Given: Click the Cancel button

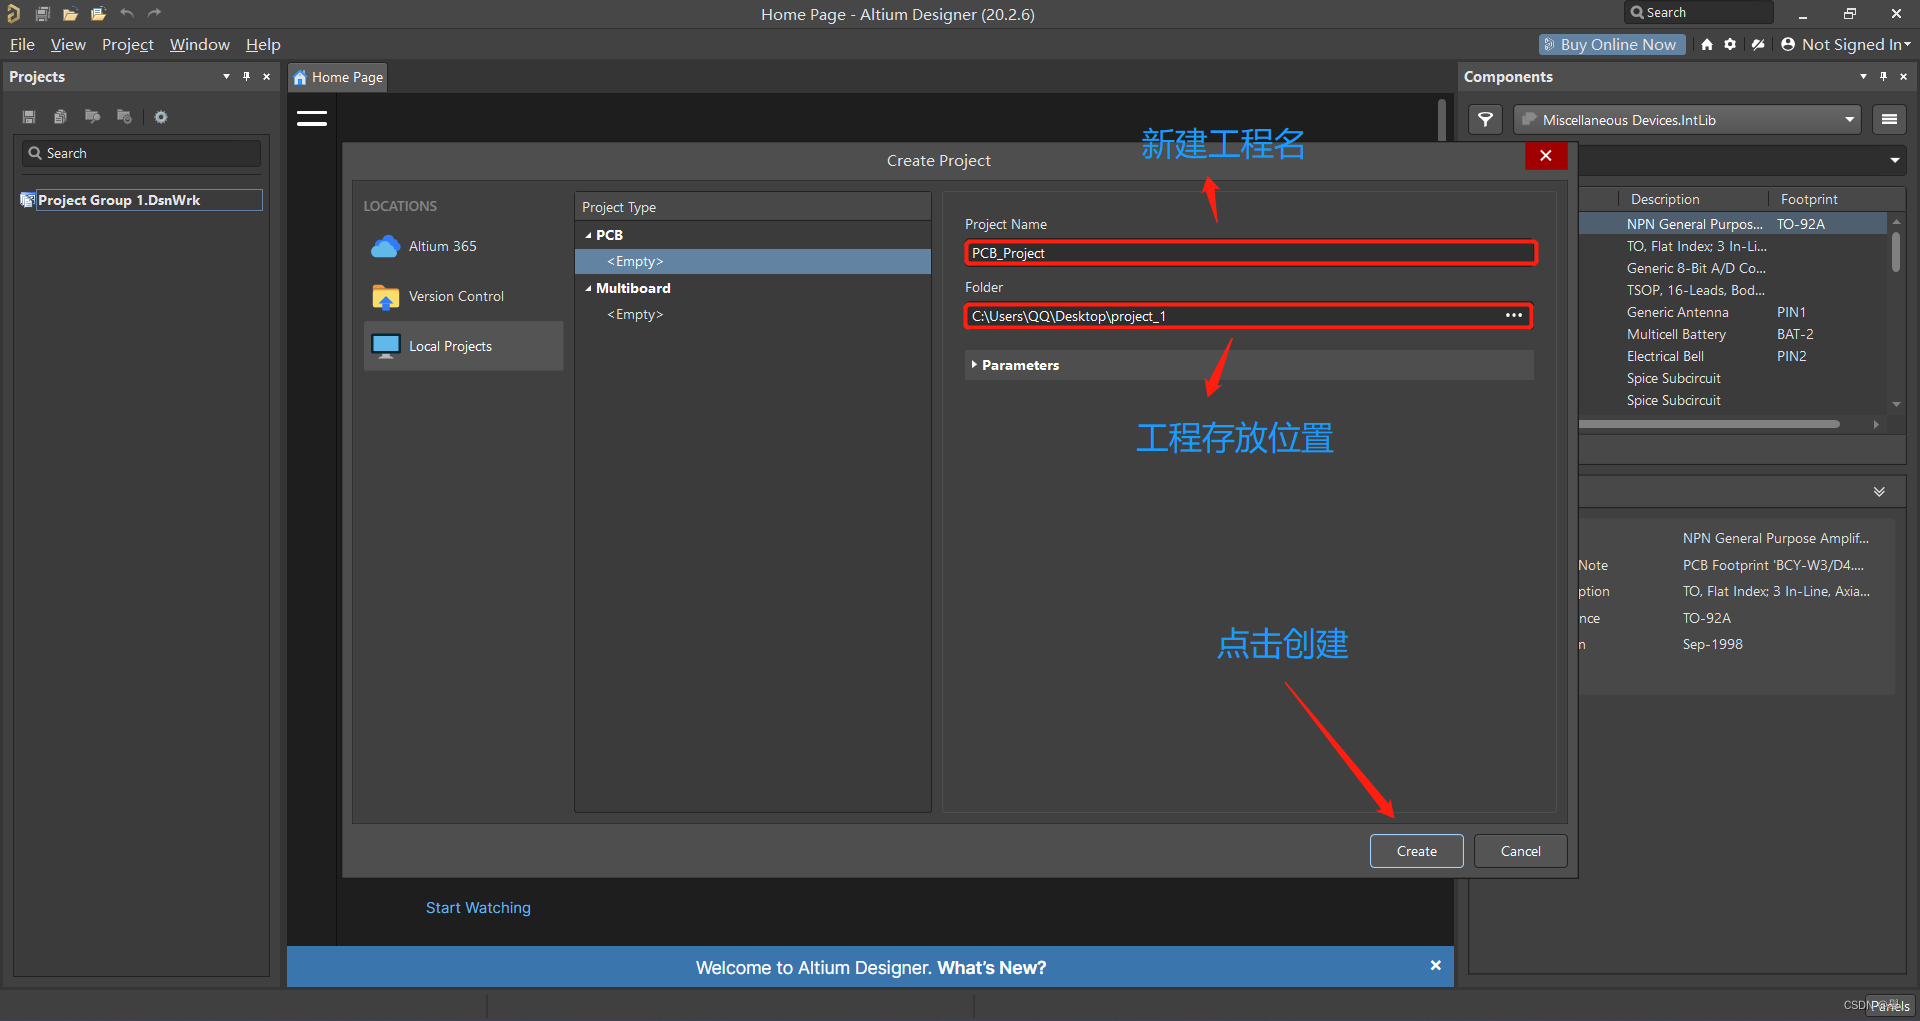Looking at the screenshot, I should (x=1520, y=851).
